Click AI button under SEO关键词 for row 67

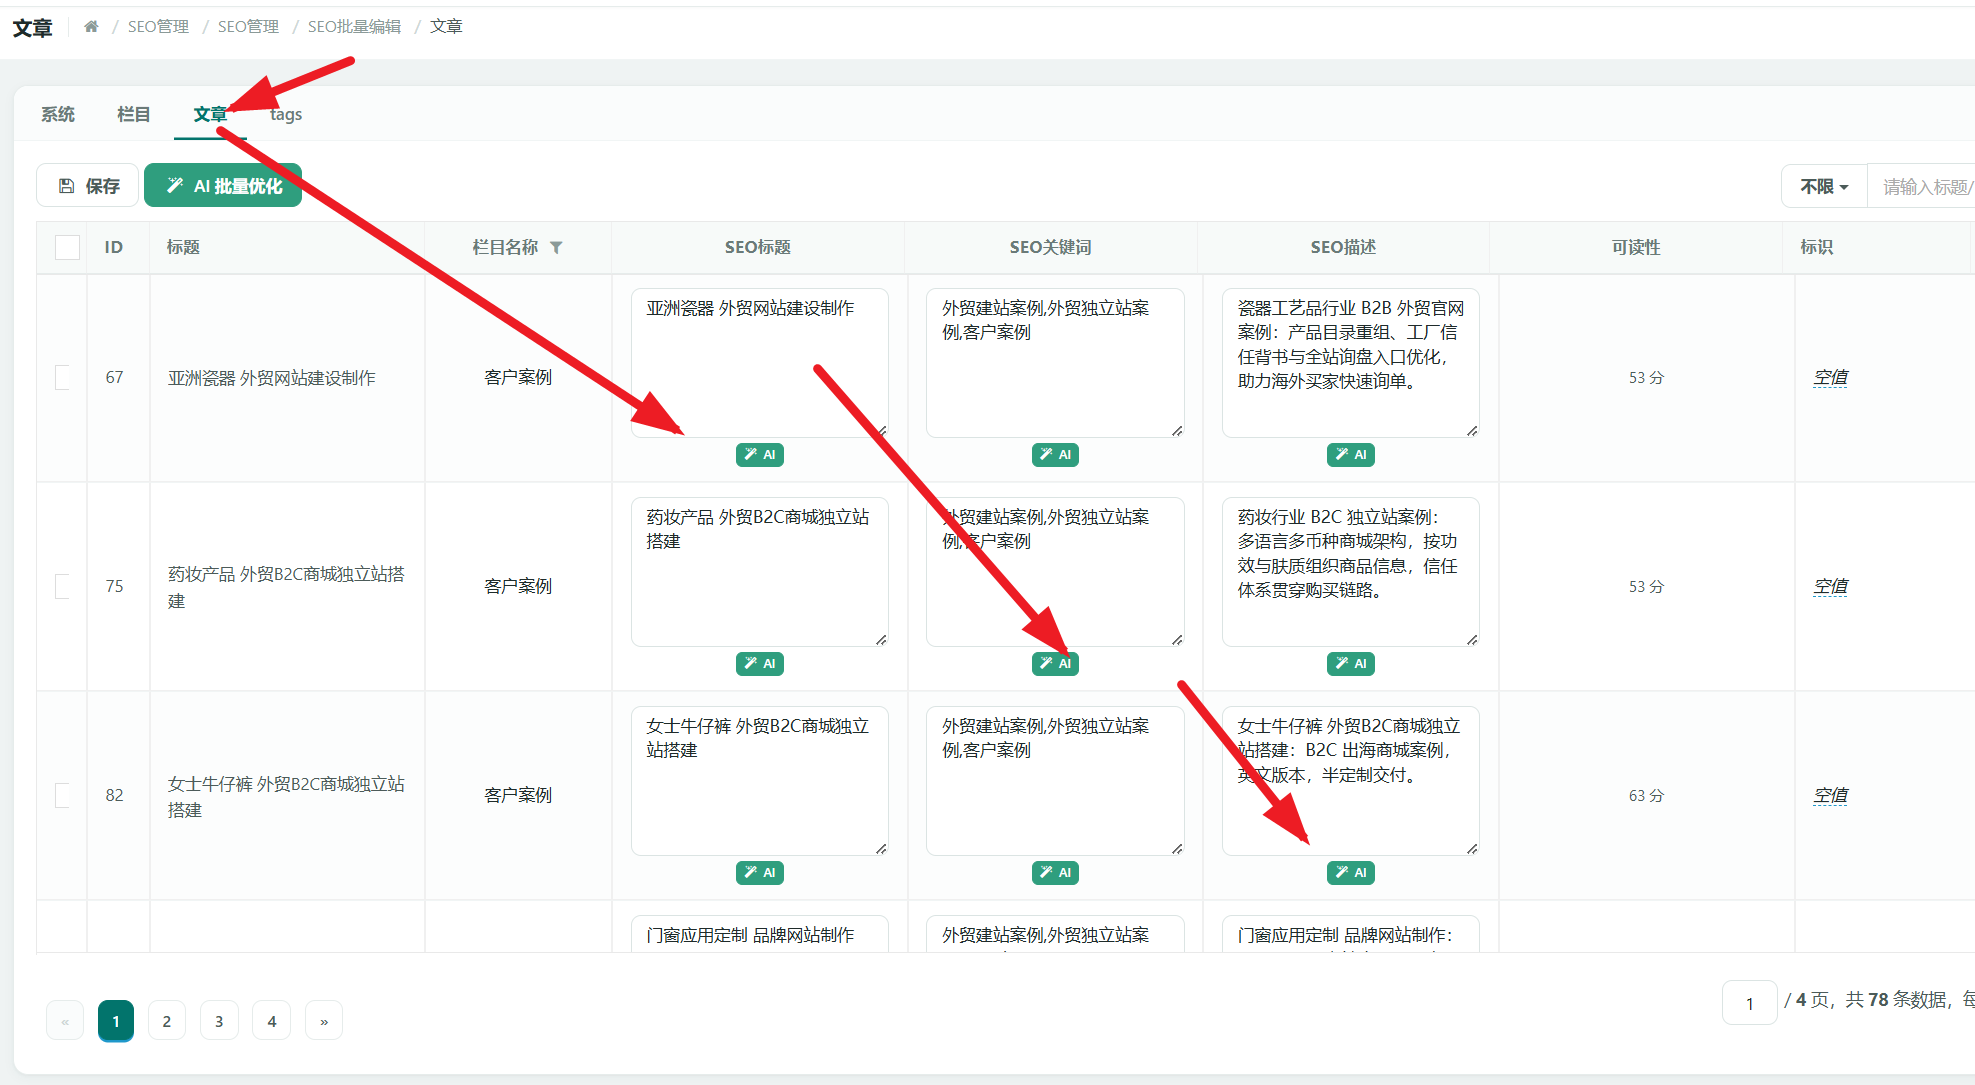pos(1055,455)
